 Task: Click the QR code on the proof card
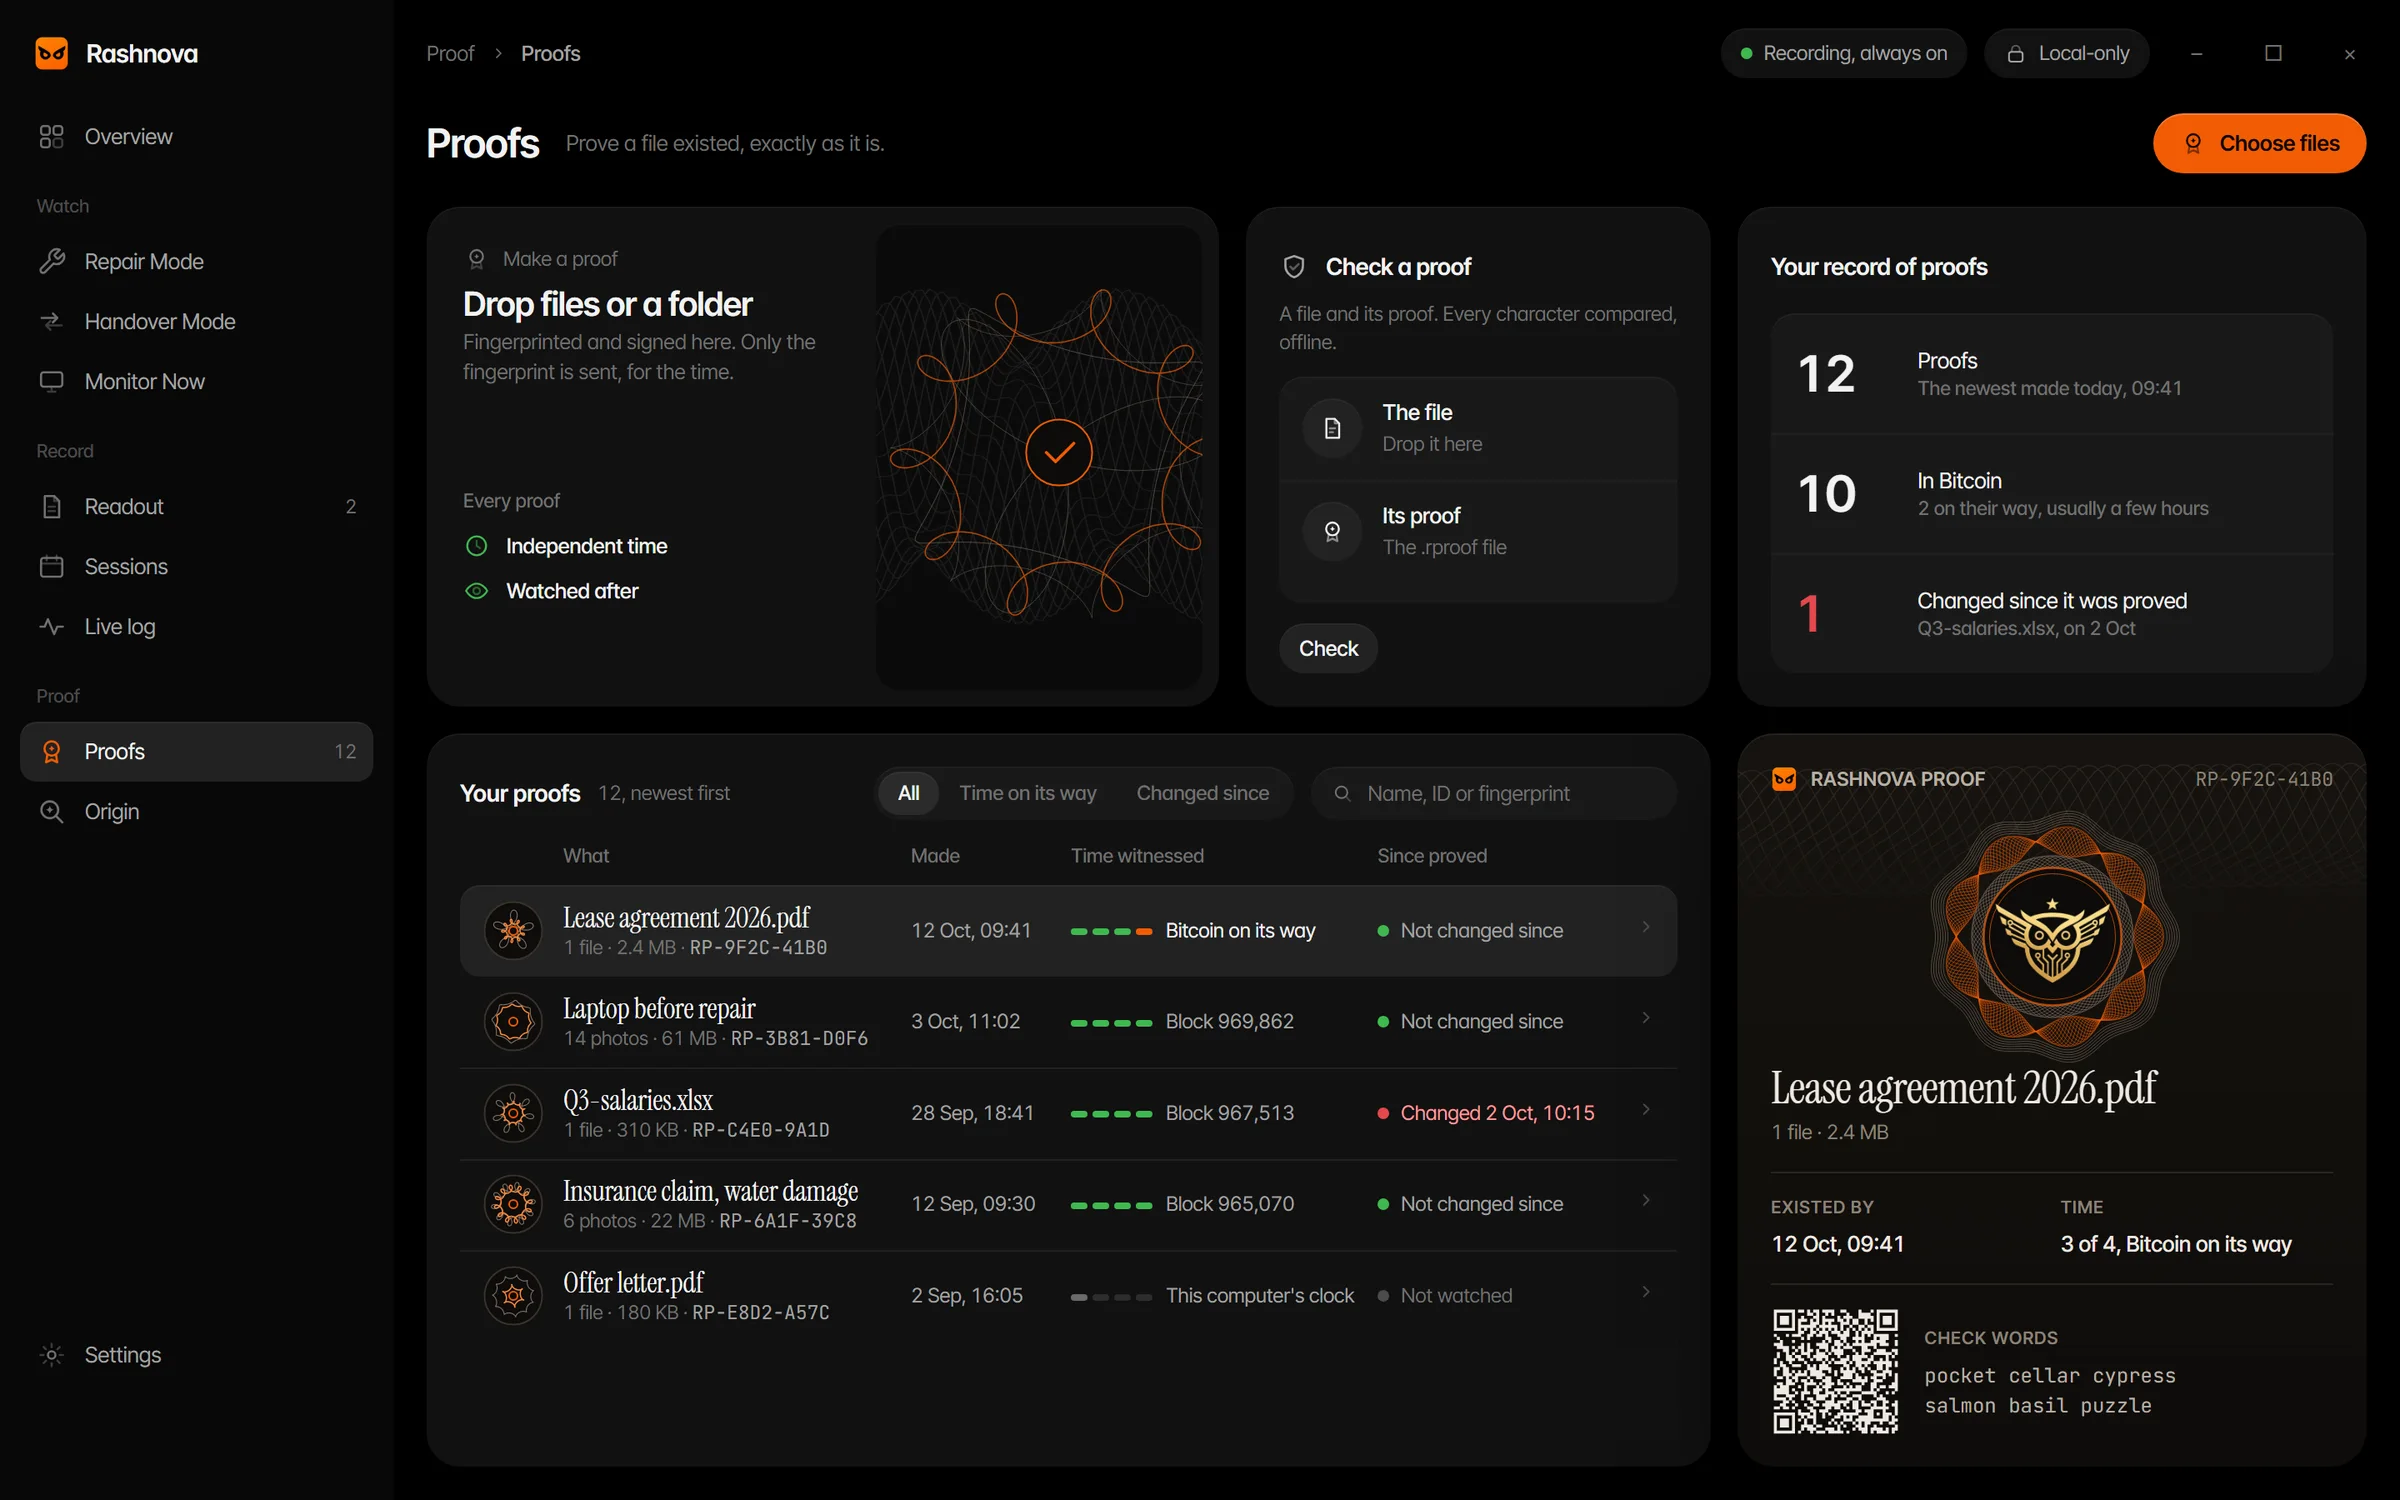(x=1835, y=1371)
